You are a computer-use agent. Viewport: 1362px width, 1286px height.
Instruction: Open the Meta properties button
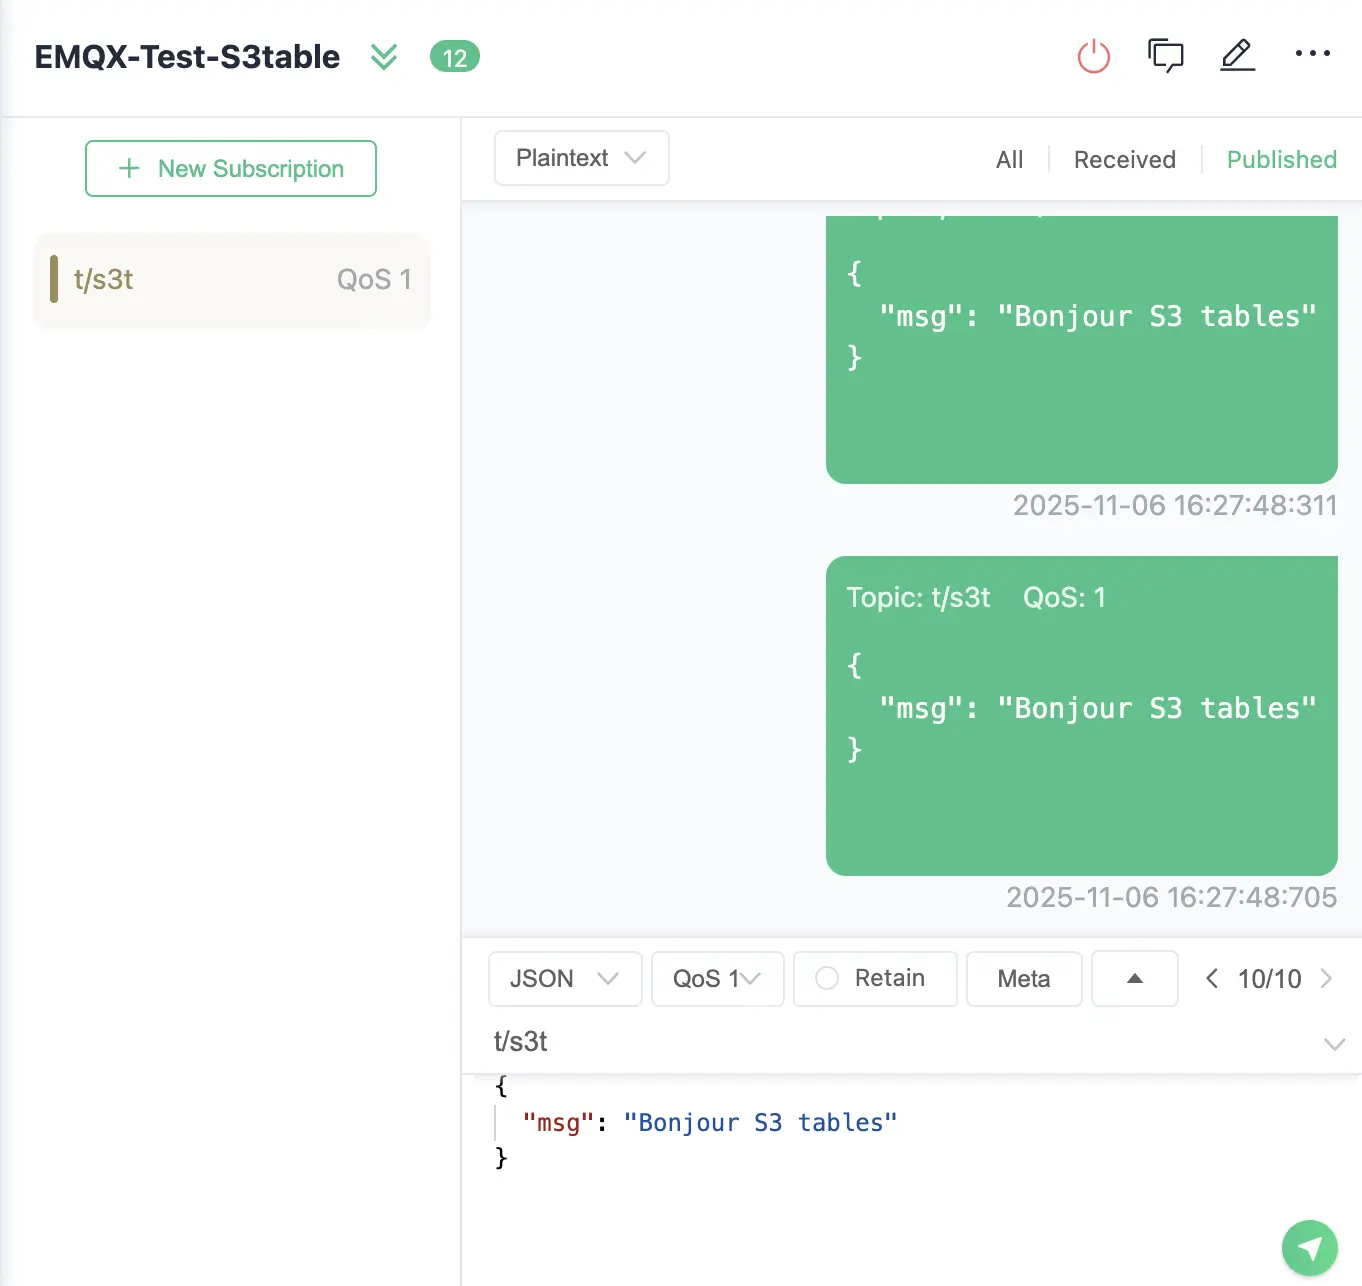(x=1023, y=978)
